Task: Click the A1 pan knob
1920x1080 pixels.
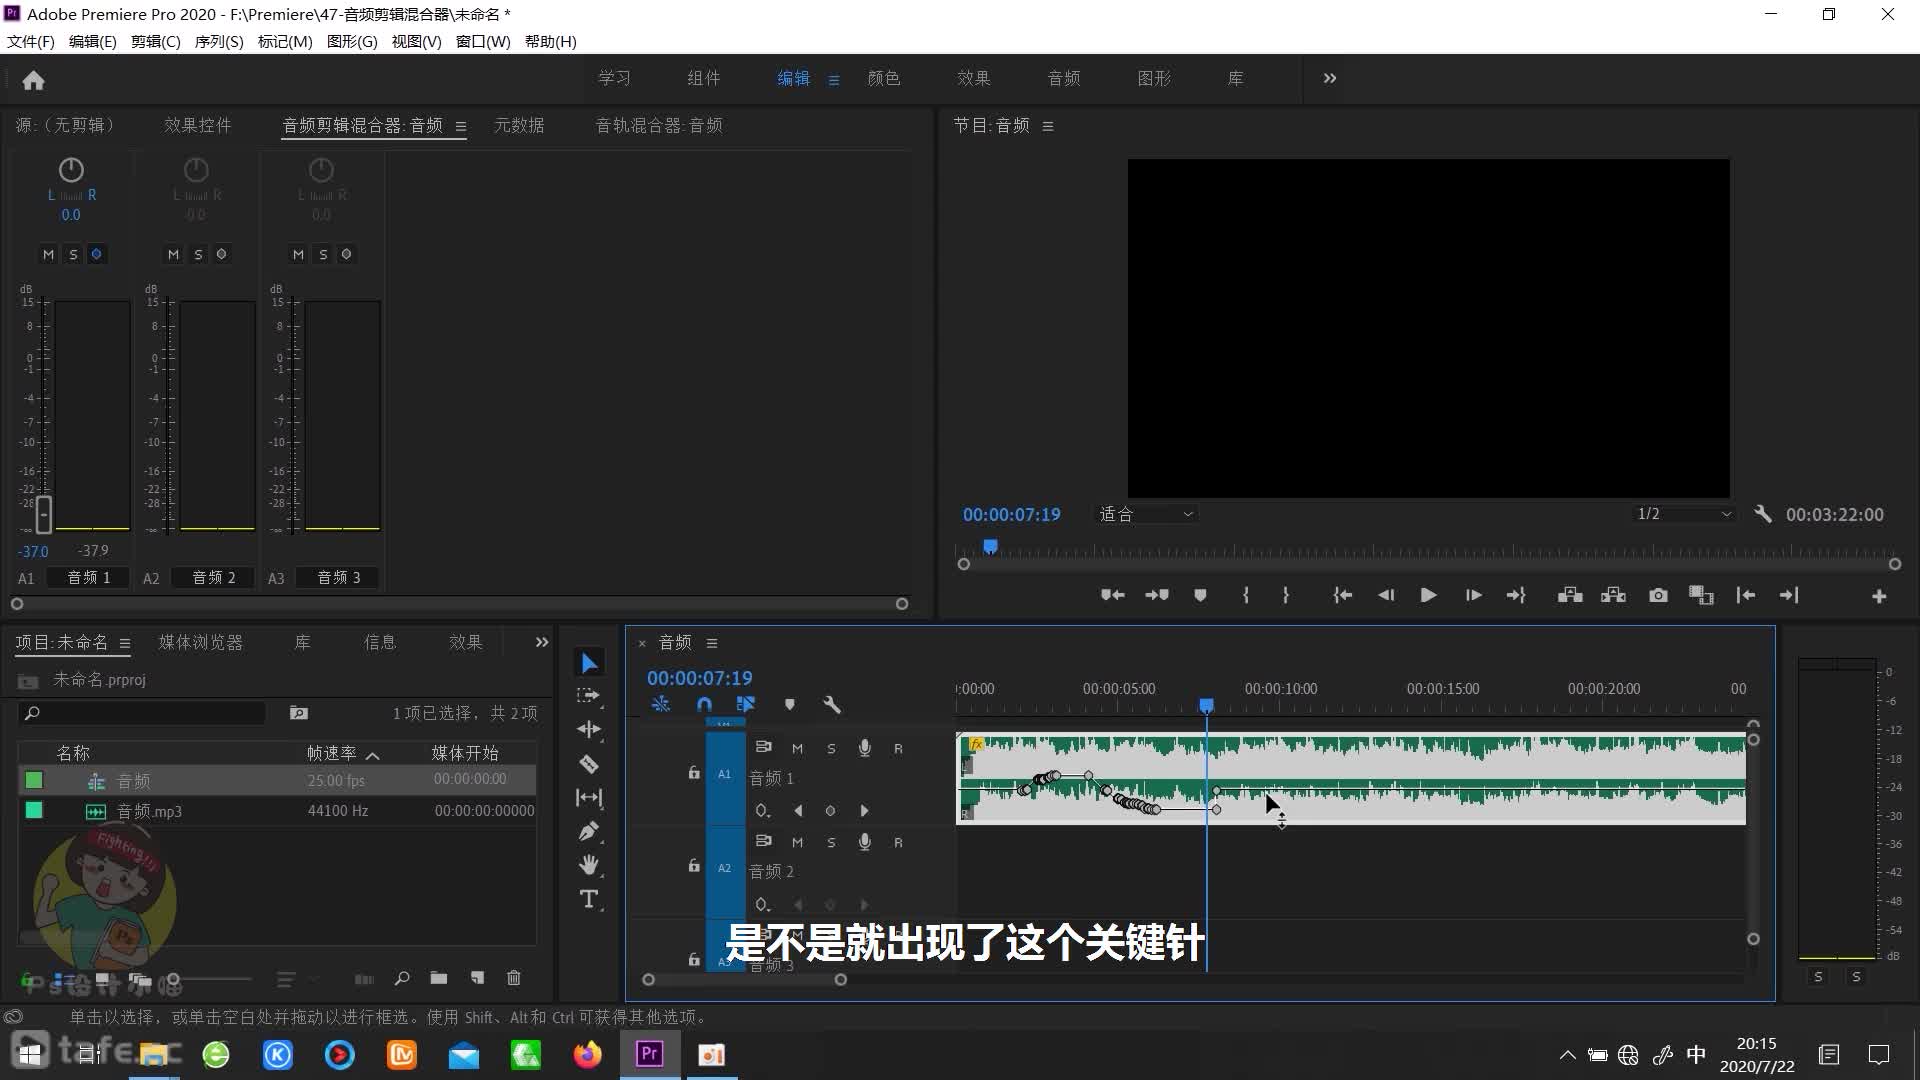Action: point(71,170)
